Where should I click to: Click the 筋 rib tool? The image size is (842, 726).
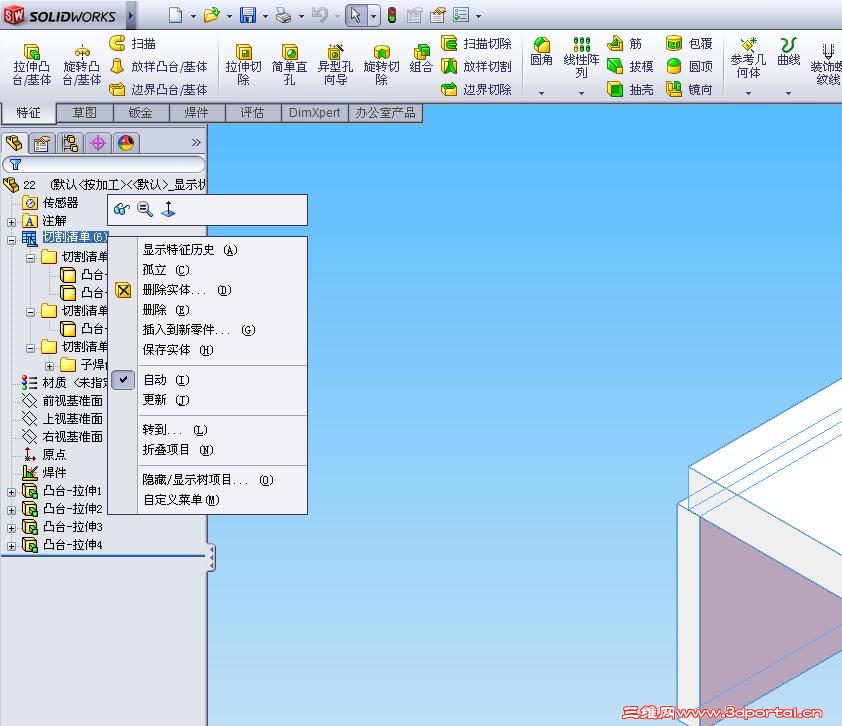[x=625, y=43]
